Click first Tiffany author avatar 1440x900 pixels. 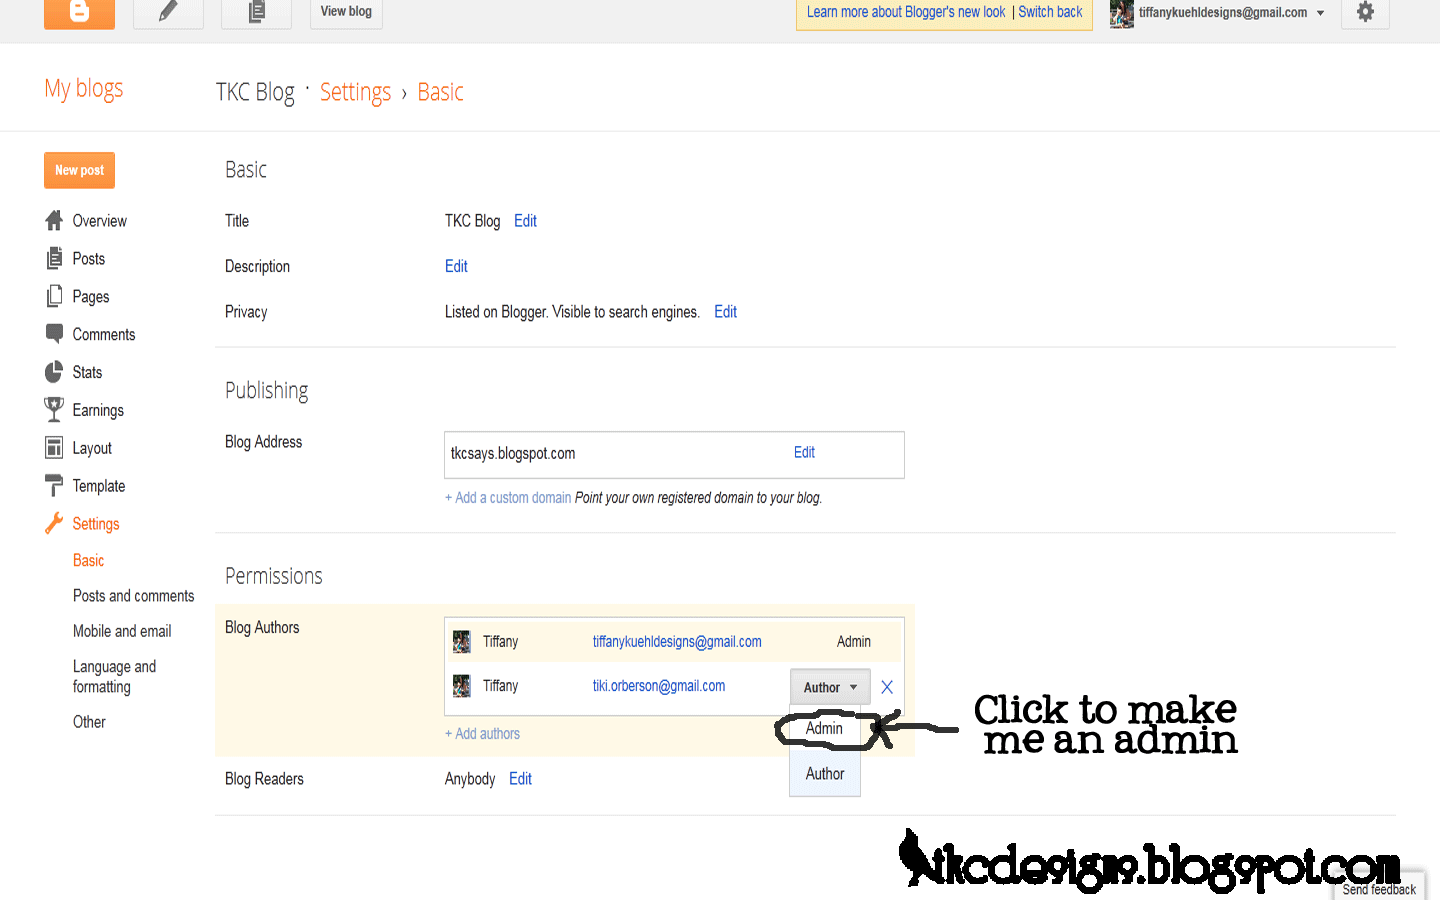(461, 642)
